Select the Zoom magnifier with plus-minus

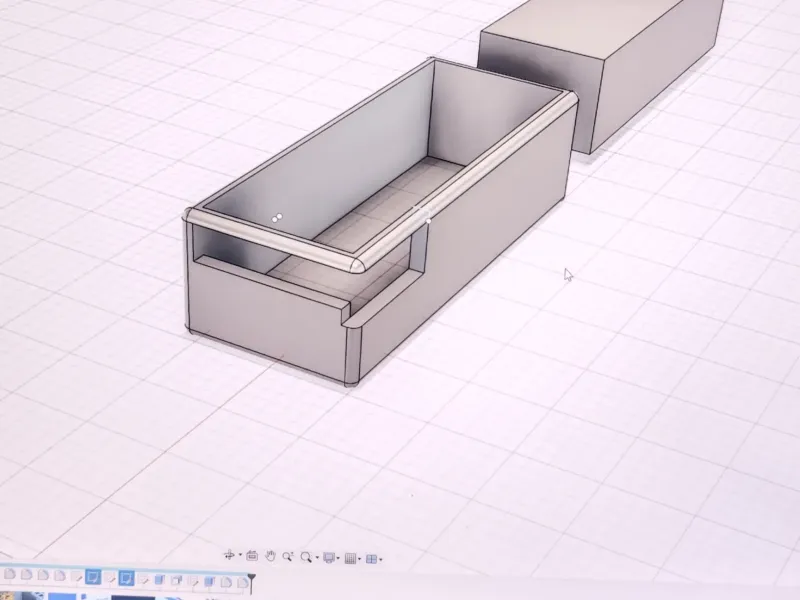[x=288, y=557]
